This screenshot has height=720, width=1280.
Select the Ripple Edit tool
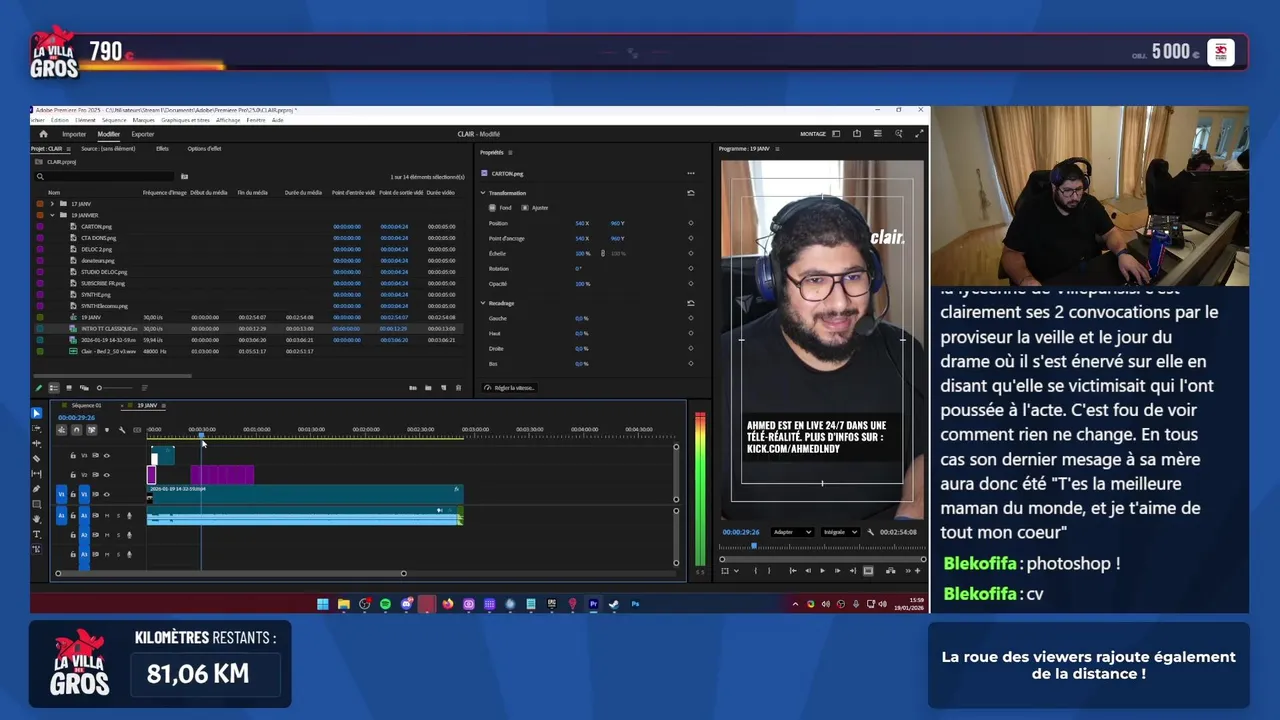[37, 443]
